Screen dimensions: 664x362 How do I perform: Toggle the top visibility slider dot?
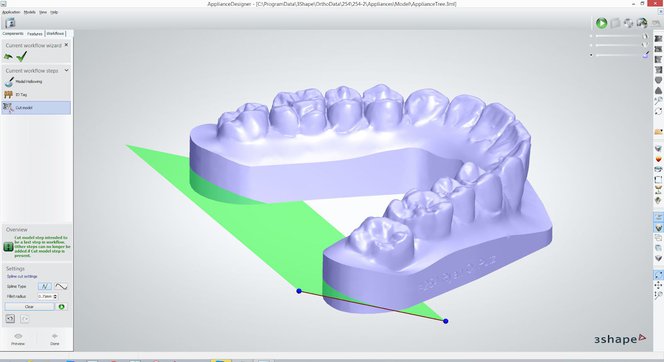point(591,36)
